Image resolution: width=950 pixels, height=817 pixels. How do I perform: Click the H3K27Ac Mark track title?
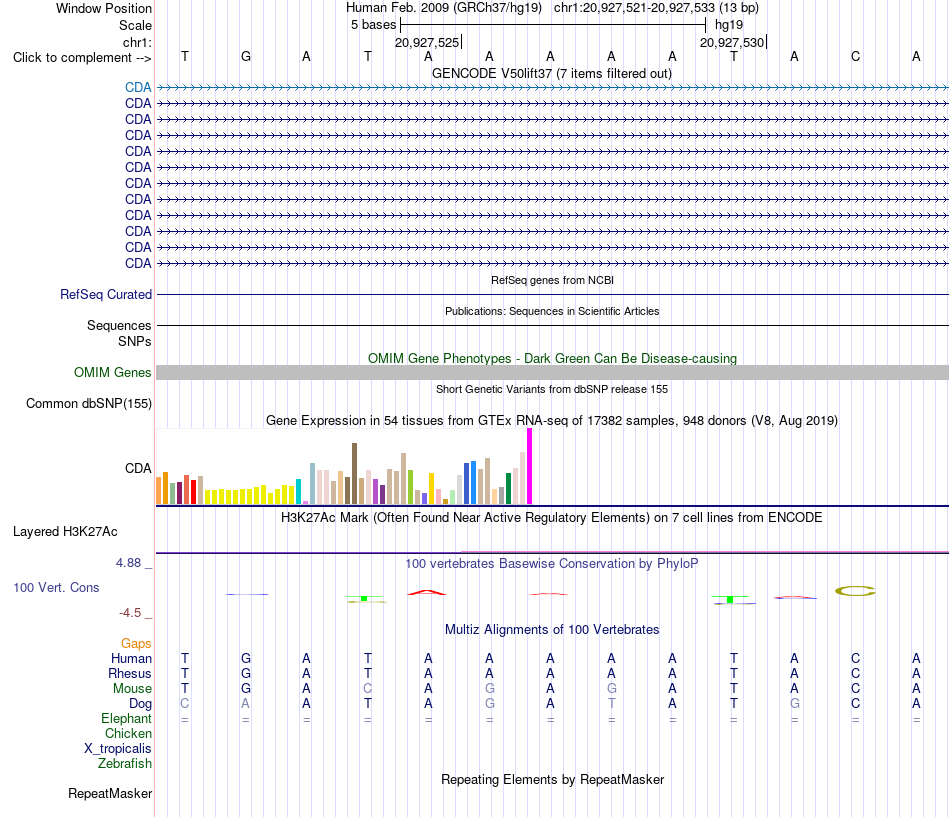[x=551, y=518]
